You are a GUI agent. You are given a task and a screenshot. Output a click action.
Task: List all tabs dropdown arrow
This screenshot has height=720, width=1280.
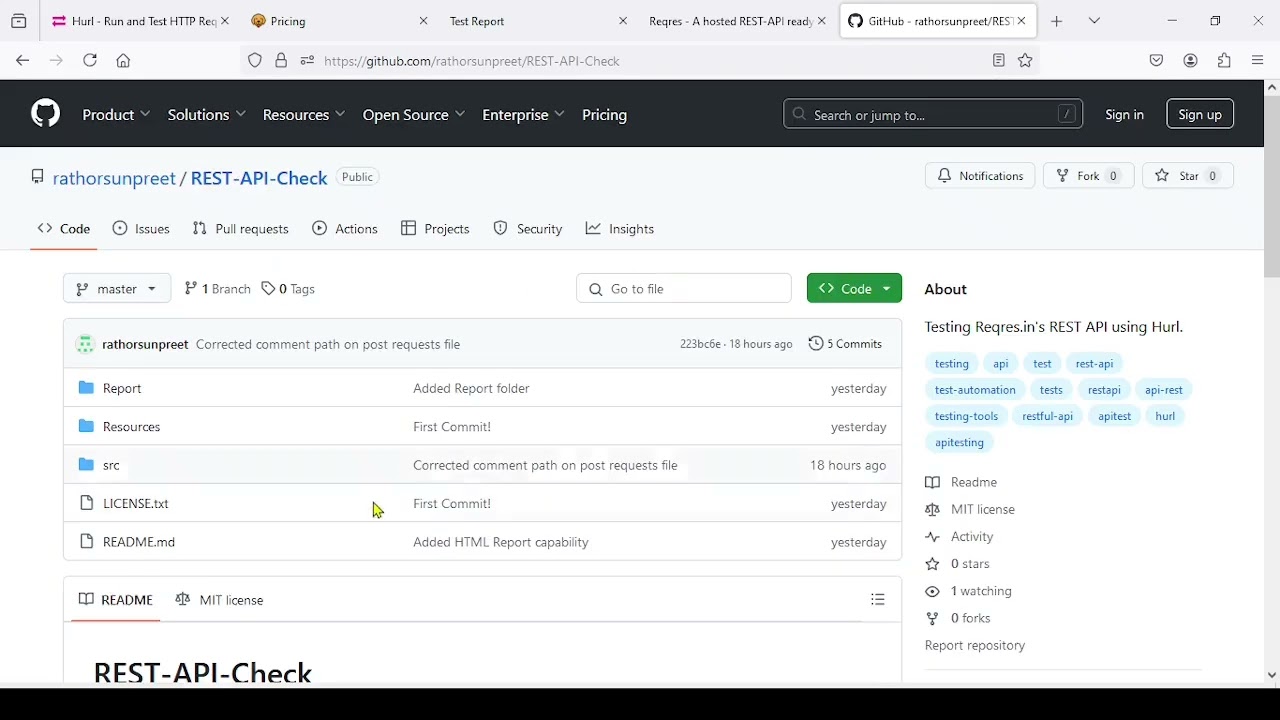pyautogui.click(x=1095, y=21)
